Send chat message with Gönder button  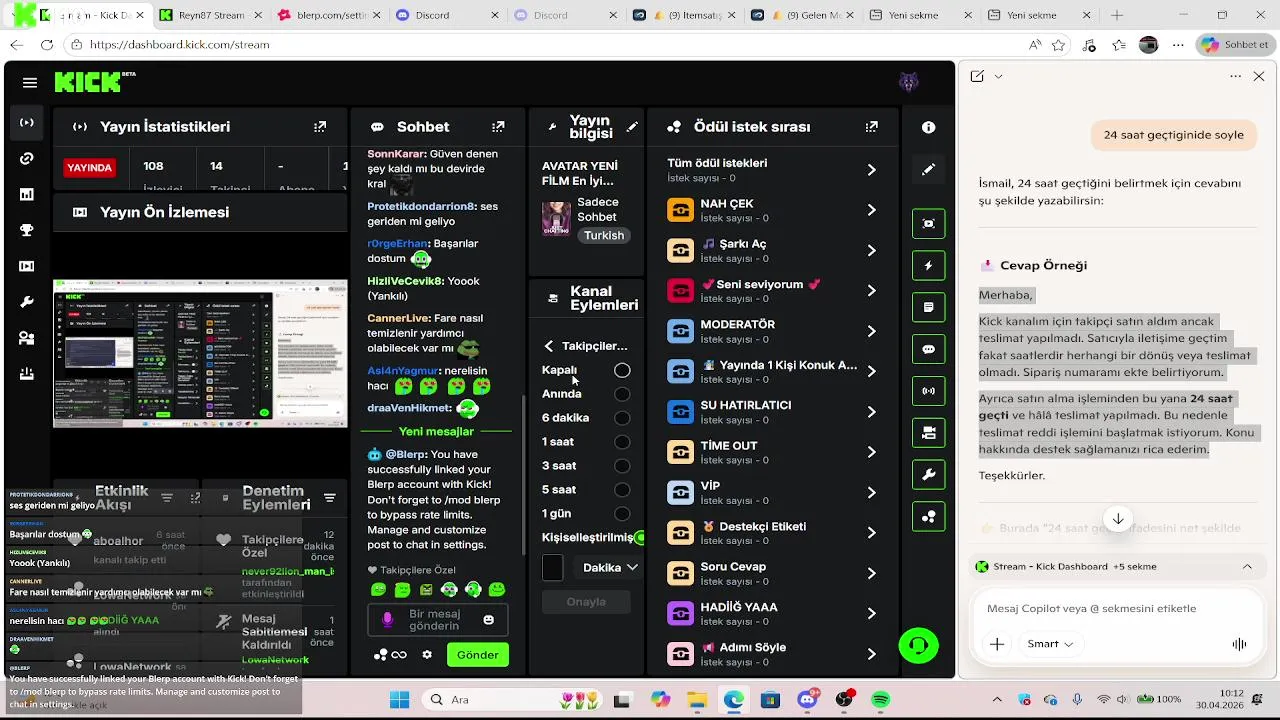pyautogui.click(x=478, y=655)
